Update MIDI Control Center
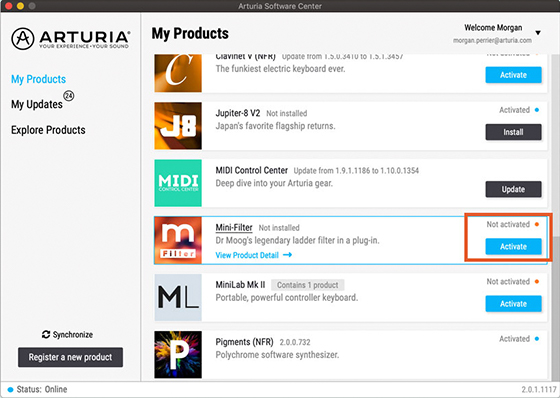The width and height of the screenshot is (560, 398). point(513,189)
